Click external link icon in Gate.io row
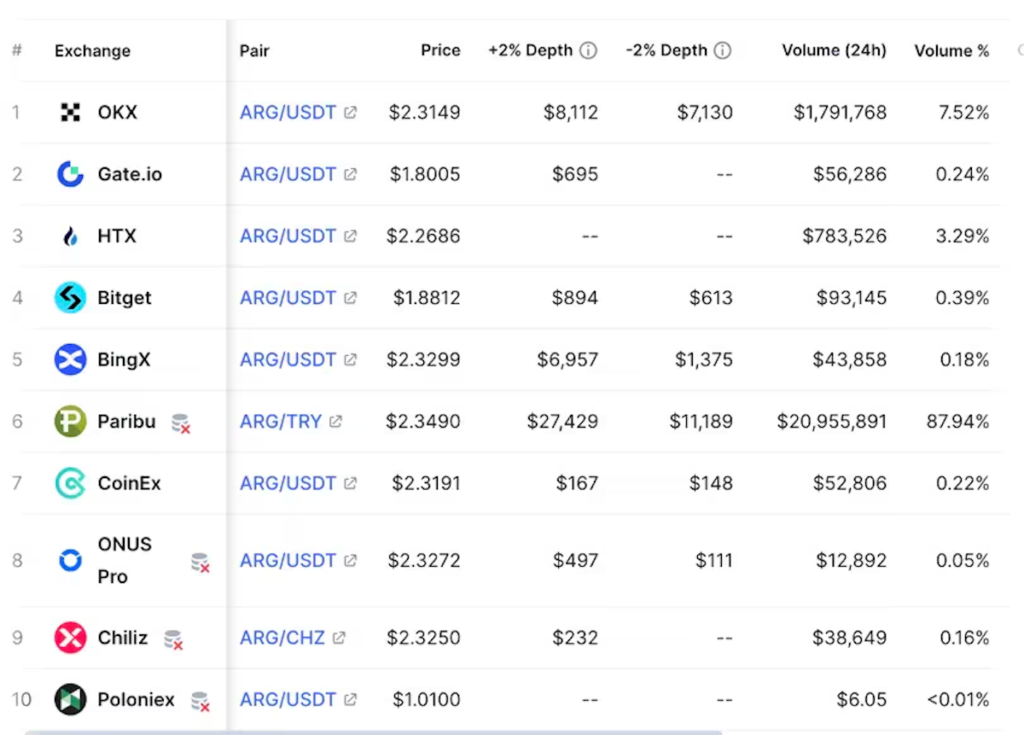 pyautogui.click(x=351, y=174)
